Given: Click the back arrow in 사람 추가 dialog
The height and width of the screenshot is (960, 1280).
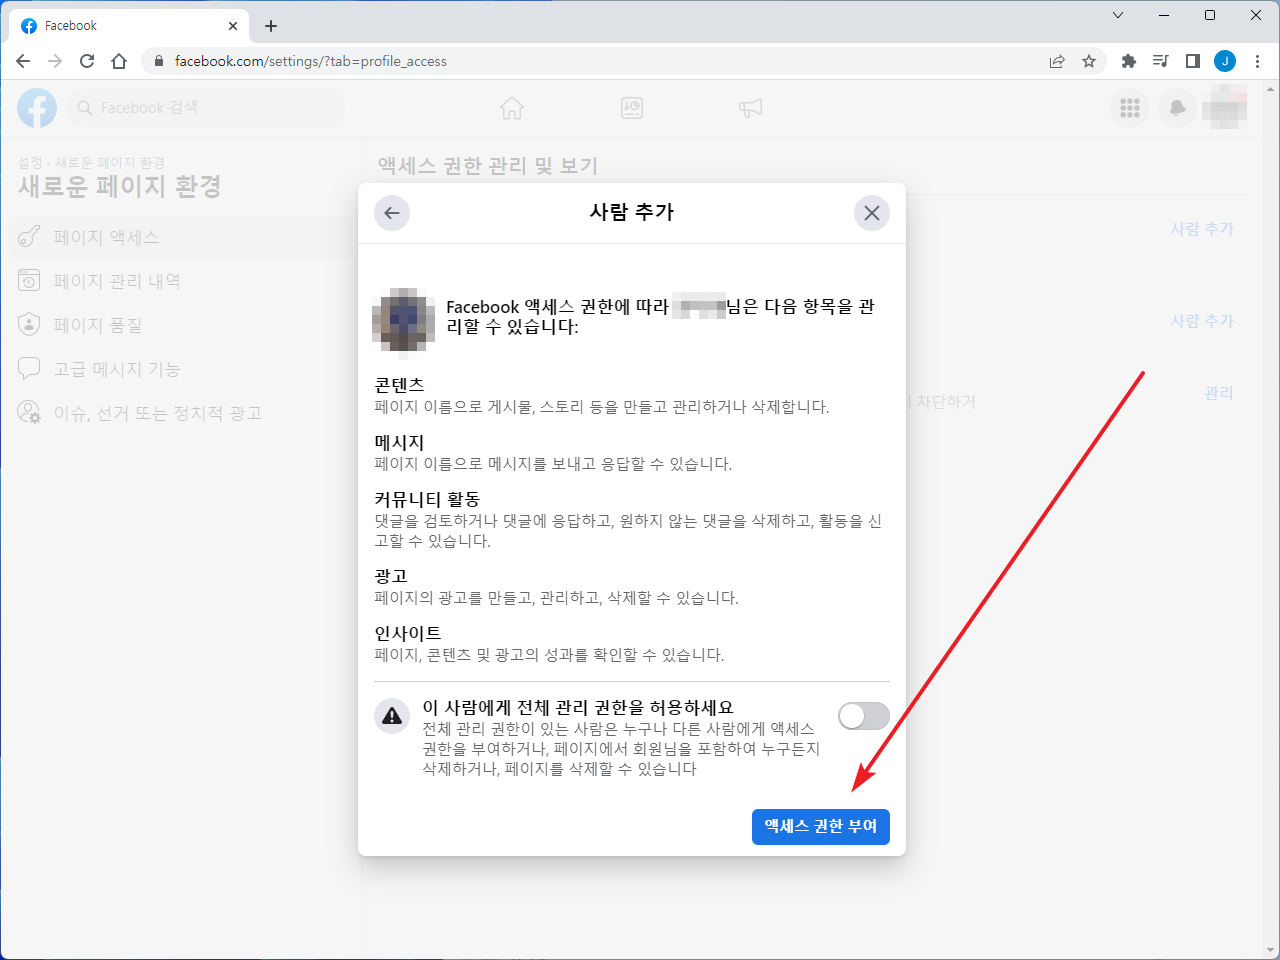Looking at the screenshot, I should click(392, 212).
